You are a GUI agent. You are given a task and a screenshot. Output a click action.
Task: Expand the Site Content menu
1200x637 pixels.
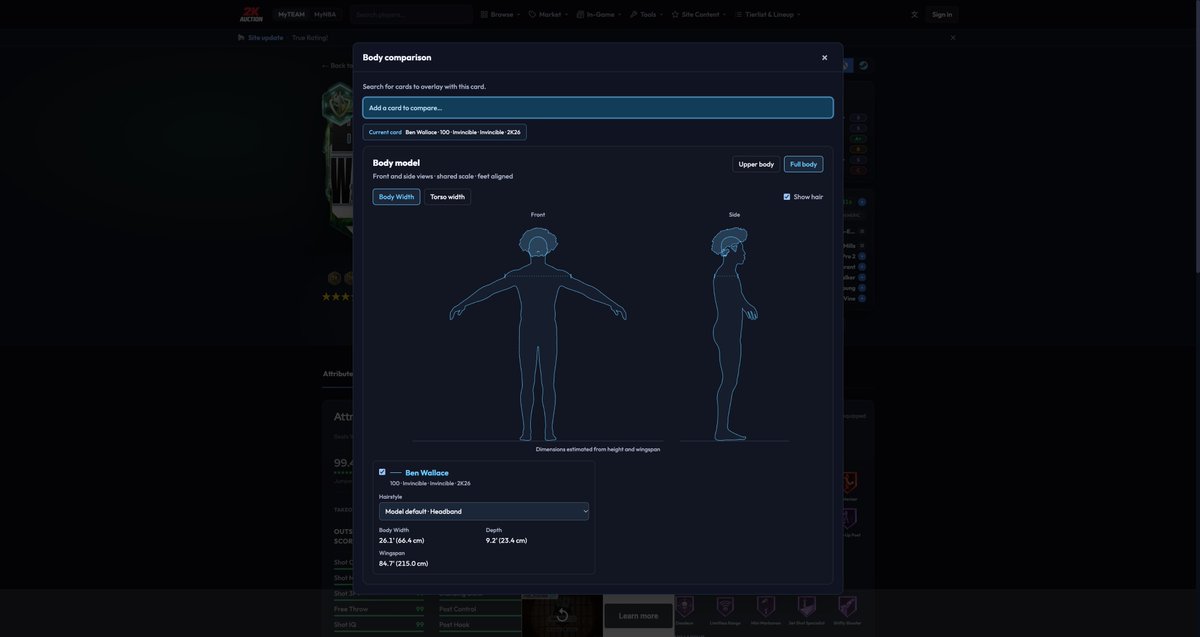point(699,14)
